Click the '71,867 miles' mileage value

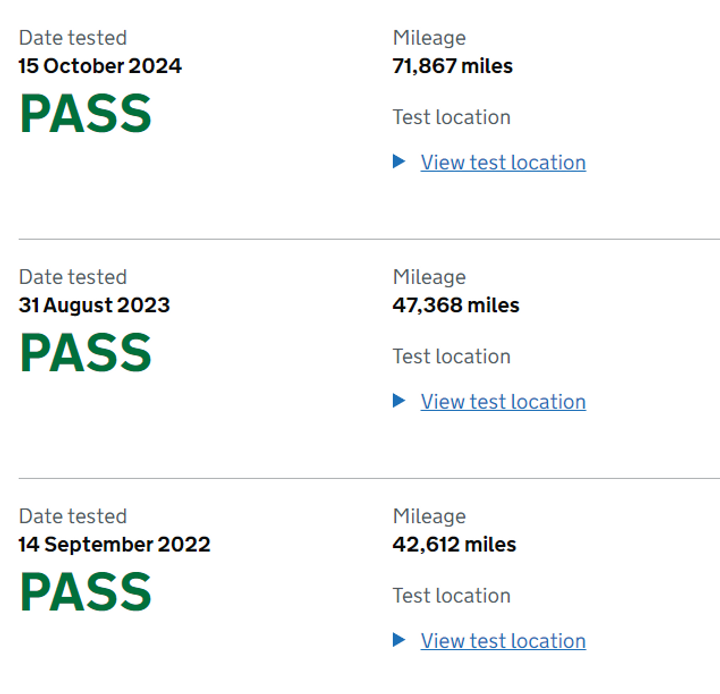pos(453,67)
